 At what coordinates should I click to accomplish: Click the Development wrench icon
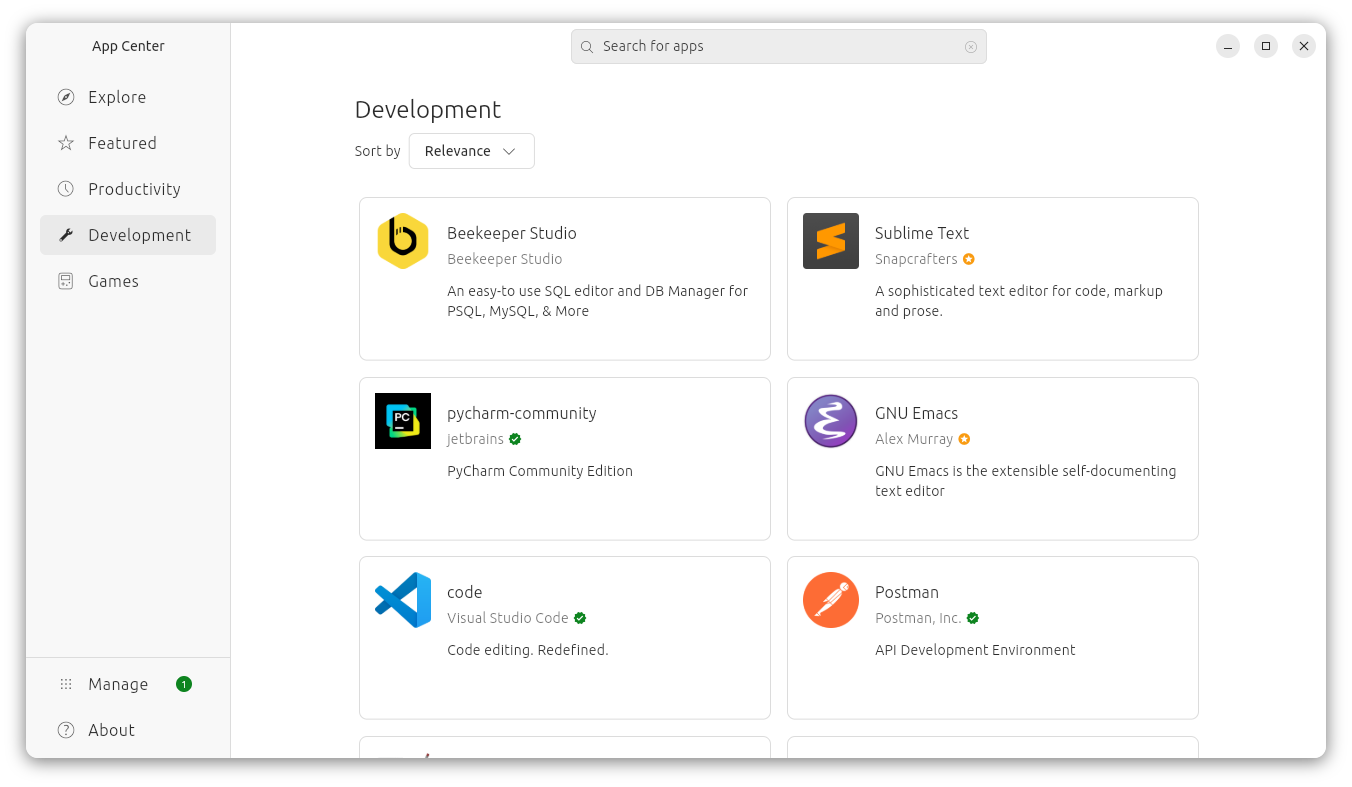[x=66, y=235]
